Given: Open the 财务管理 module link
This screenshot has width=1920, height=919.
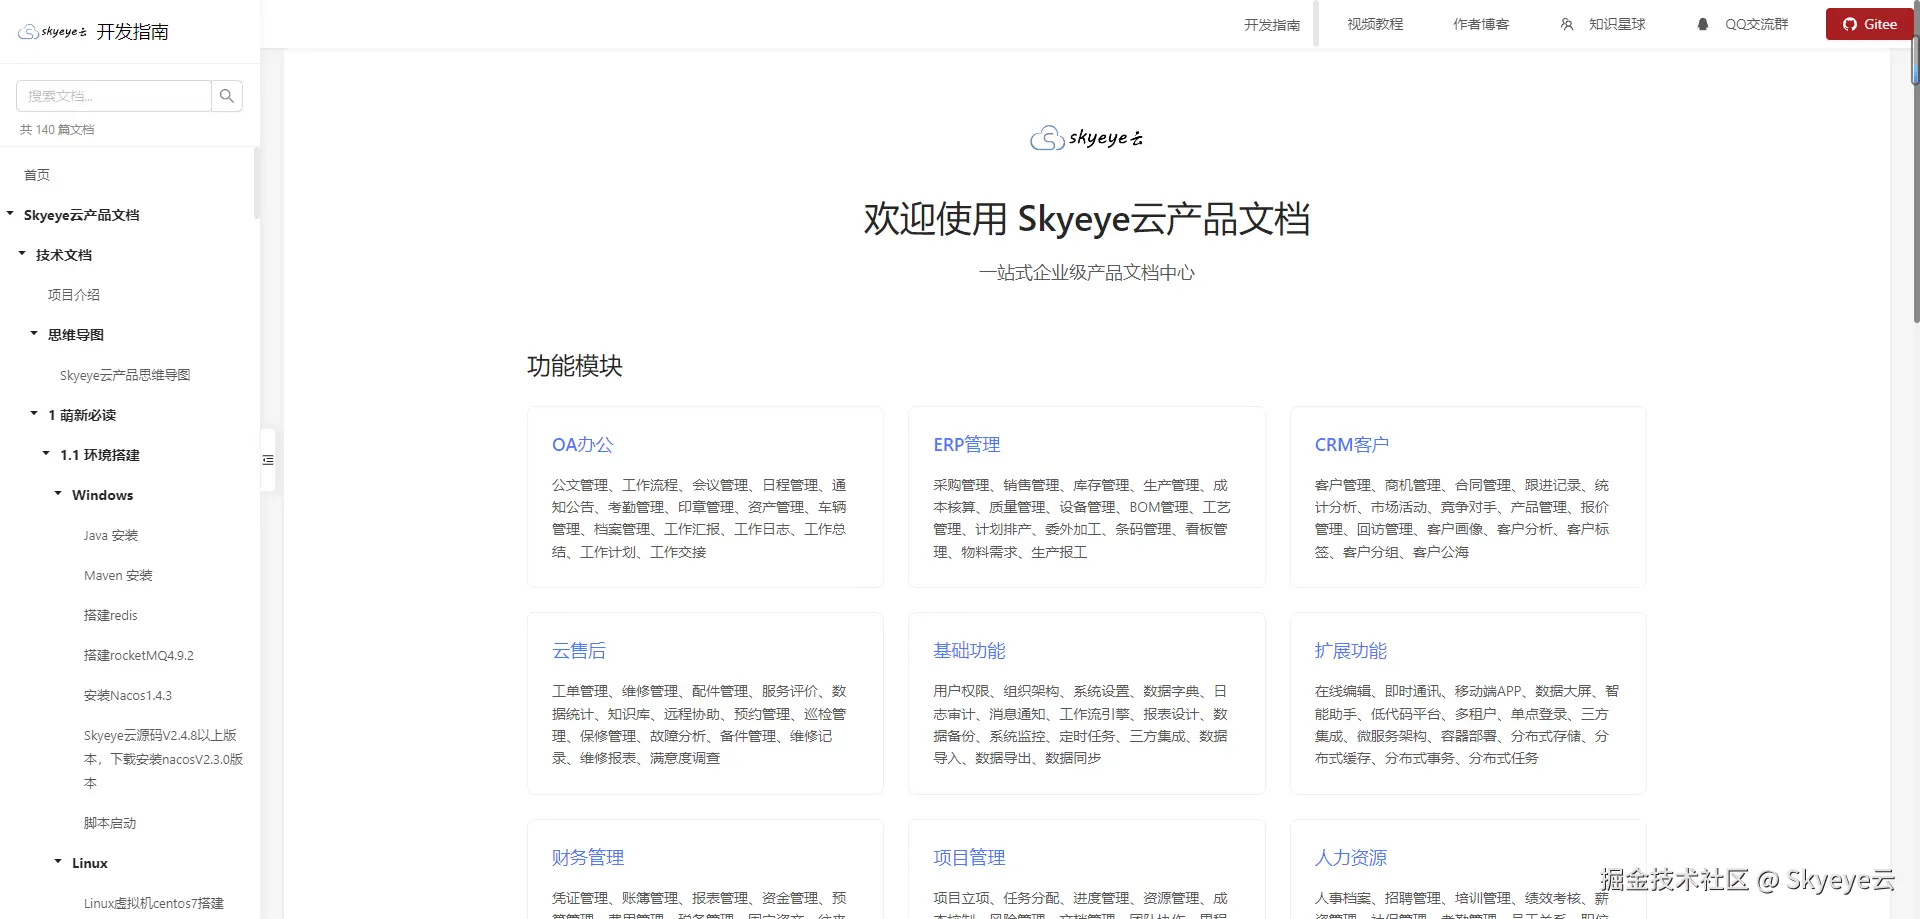Looking at the screenshot, I should point(588,858).
